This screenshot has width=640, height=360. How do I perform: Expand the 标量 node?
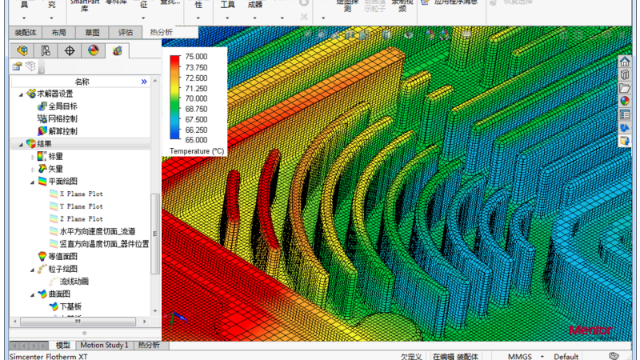point(32,157)
